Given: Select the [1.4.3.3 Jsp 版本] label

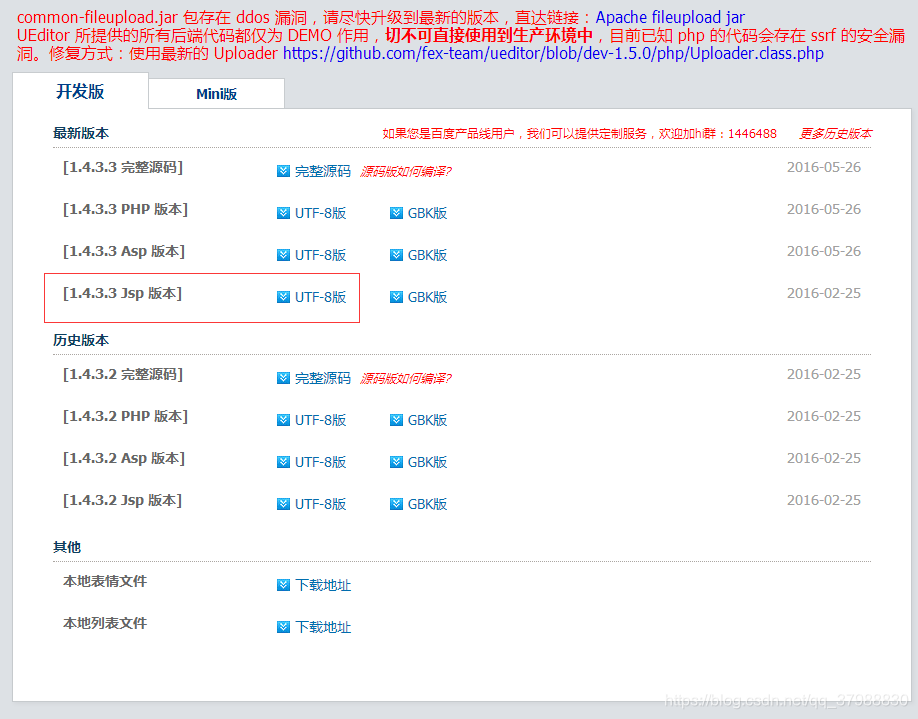Looking at the screenshot, I should (122, 294).
